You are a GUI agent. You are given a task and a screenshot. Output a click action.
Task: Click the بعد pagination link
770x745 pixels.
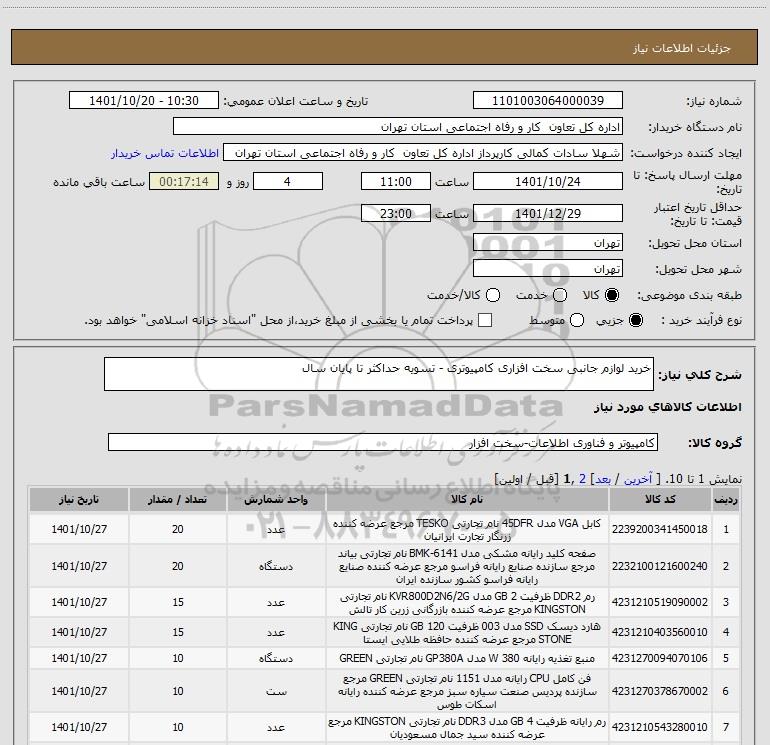coord(603,479)
